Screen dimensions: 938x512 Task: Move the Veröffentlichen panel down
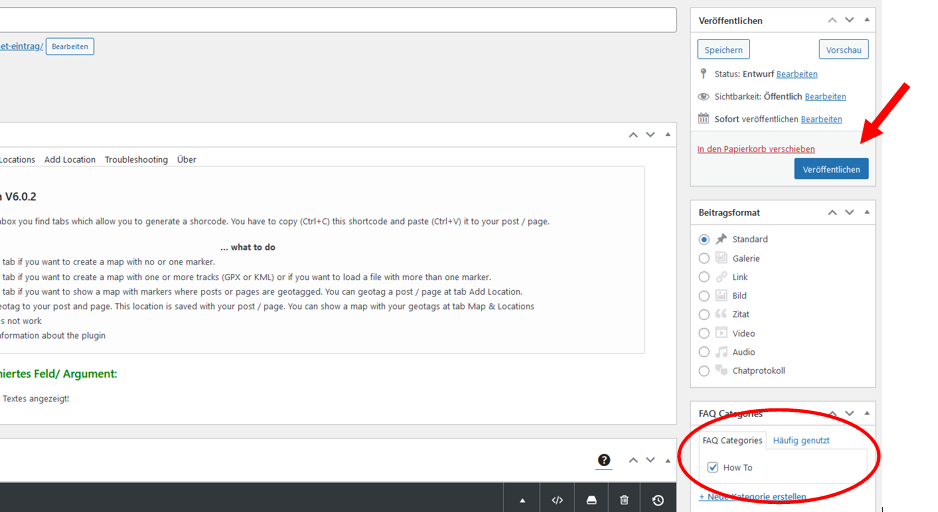[x=849, y=20]
